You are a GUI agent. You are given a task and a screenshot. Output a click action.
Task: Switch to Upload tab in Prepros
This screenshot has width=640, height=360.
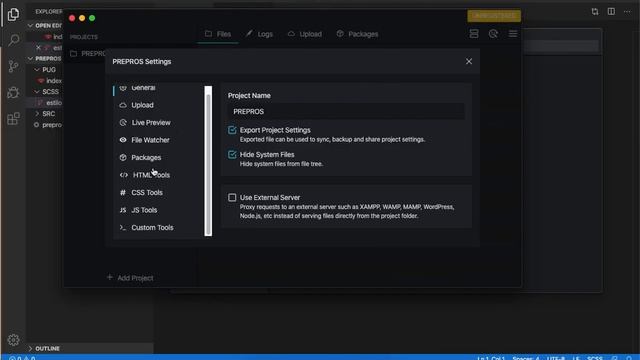[305, 34]
